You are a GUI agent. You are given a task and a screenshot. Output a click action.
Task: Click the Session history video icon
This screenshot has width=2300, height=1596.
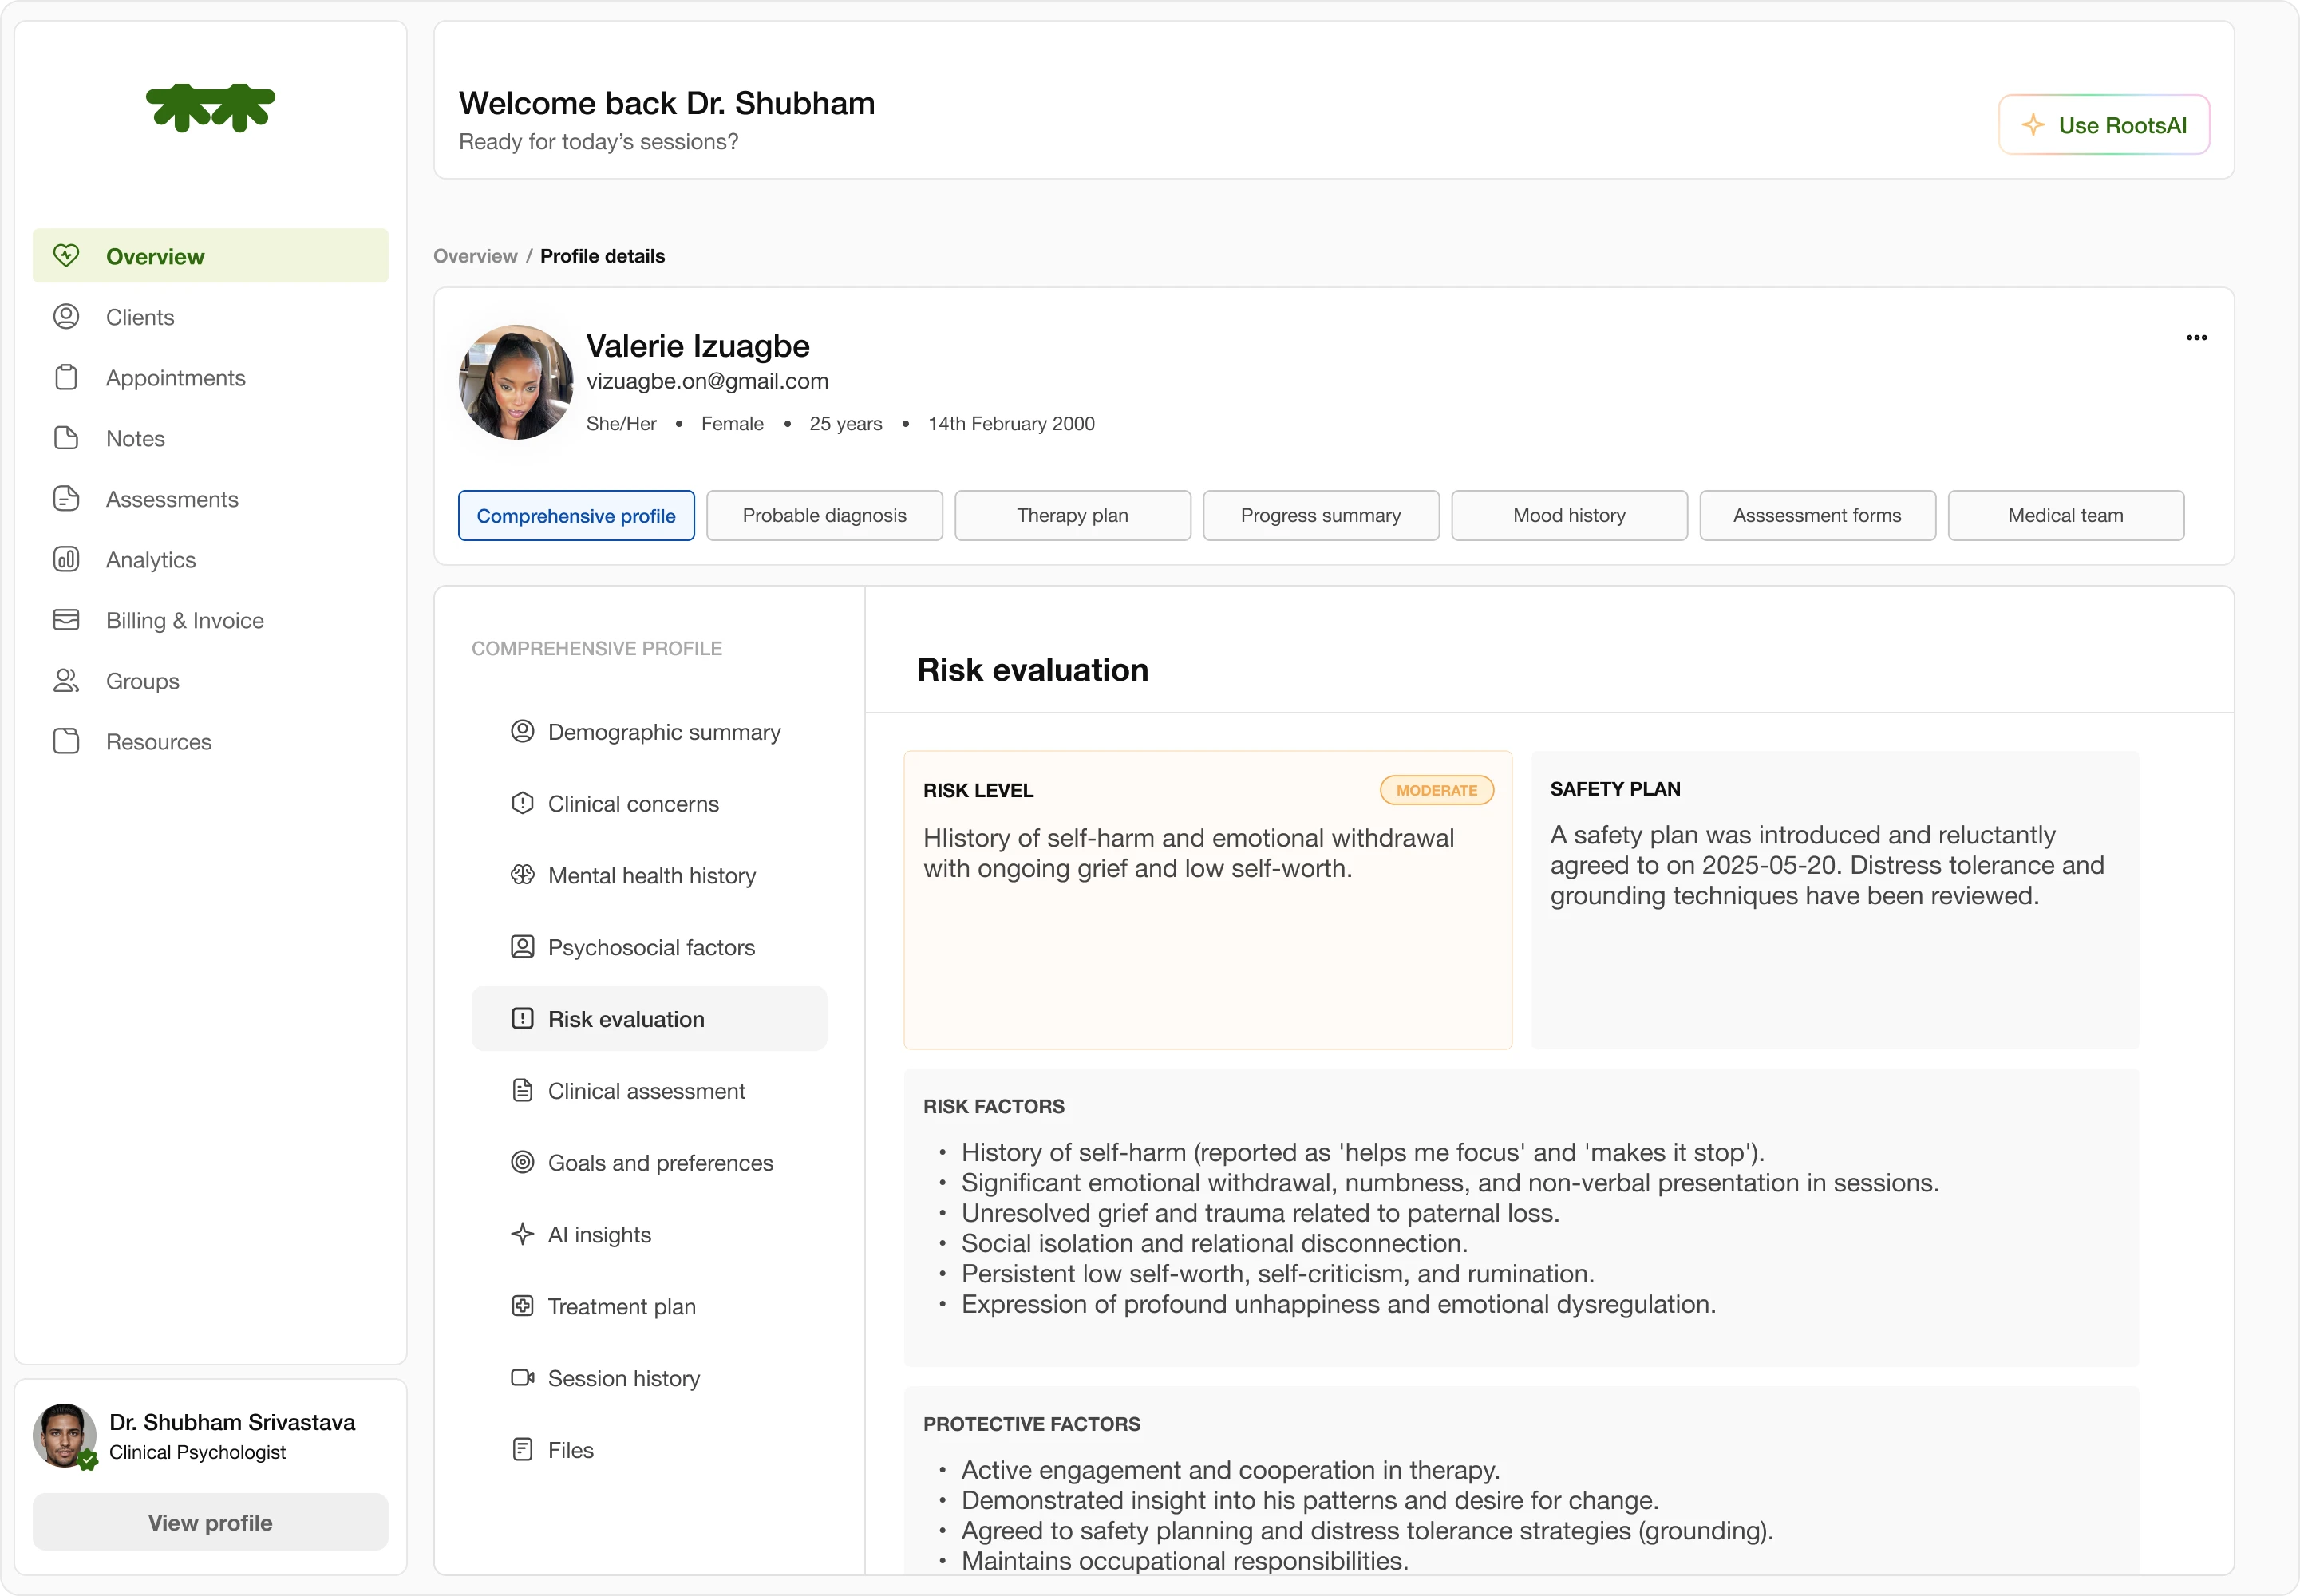coord(522,1378)
